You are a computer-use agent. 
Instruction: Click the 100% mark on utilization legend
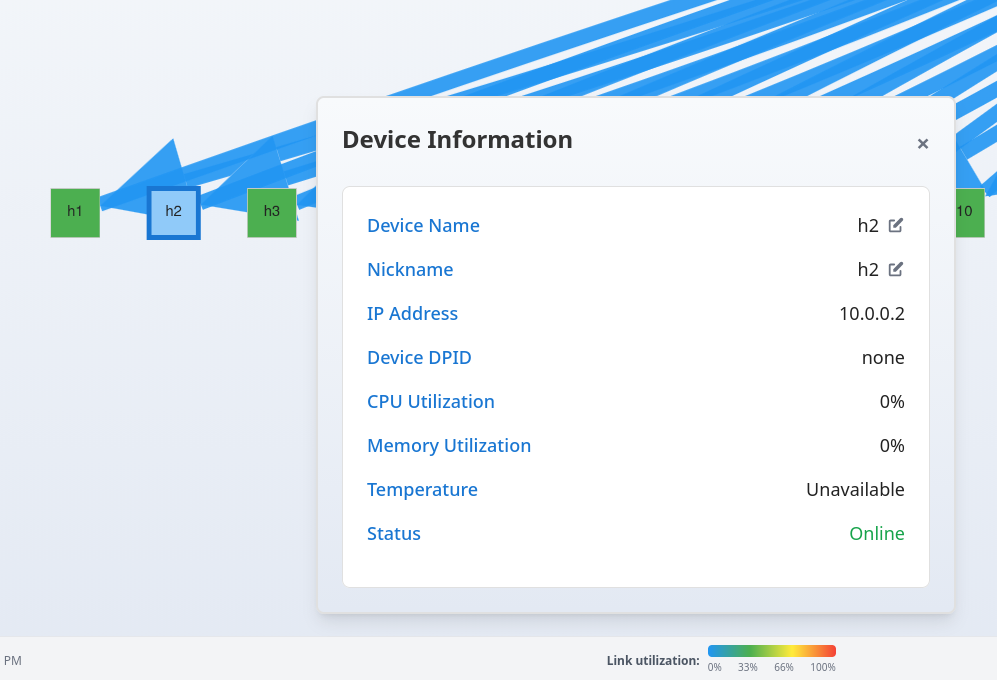coord(822,666)
